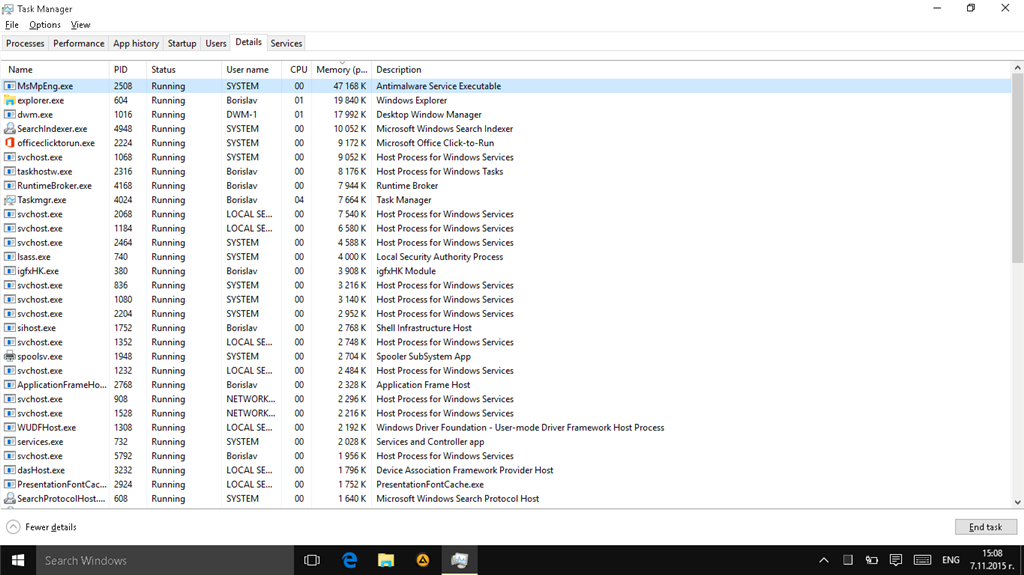This screenshot has width=1024, height=575.
Task: Sort by the PID column header
Action: point(128,69)
